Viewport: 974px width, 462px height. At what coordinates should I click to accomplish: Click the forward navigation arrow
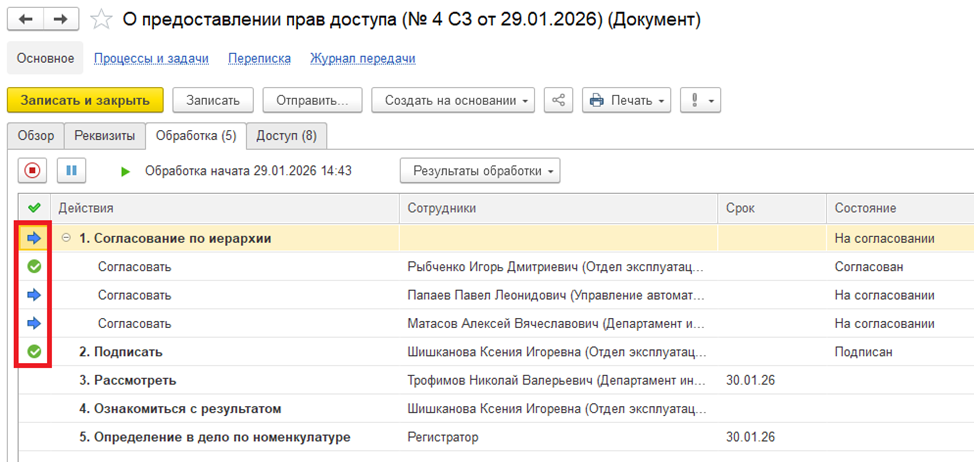60,19
